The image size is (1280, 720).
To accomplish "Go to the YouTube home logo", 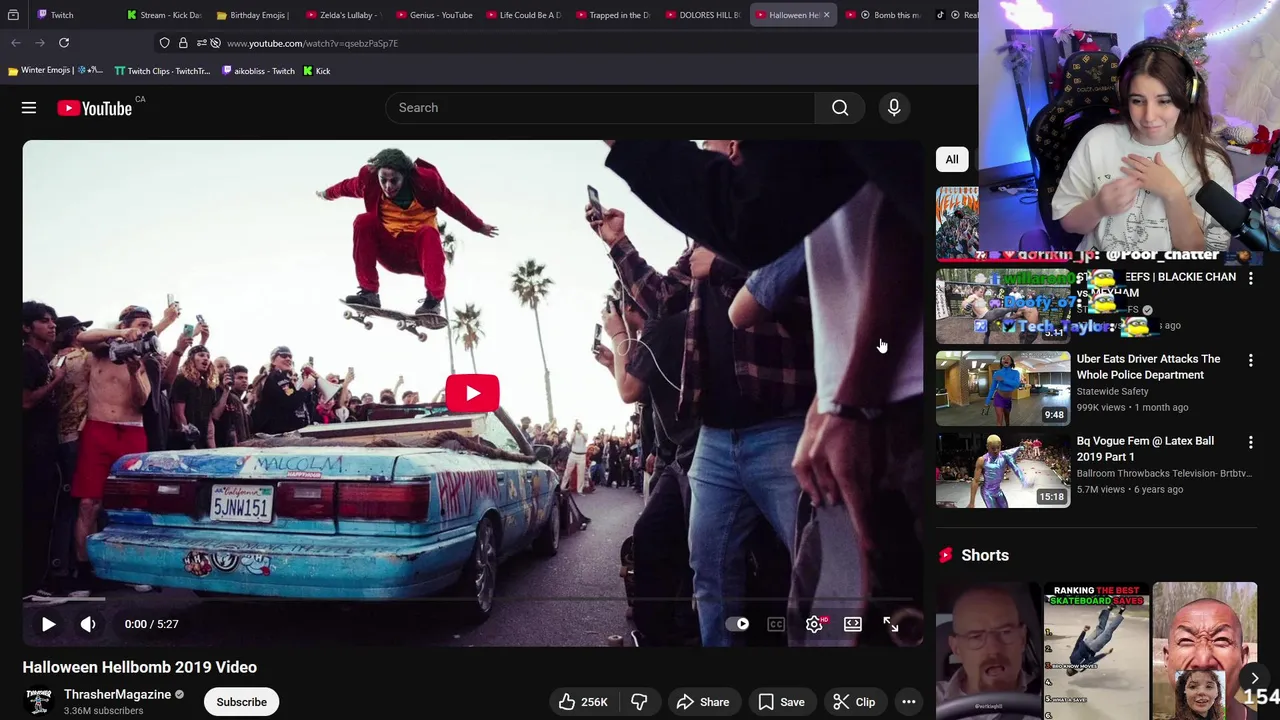I will (x=95, y=108).
